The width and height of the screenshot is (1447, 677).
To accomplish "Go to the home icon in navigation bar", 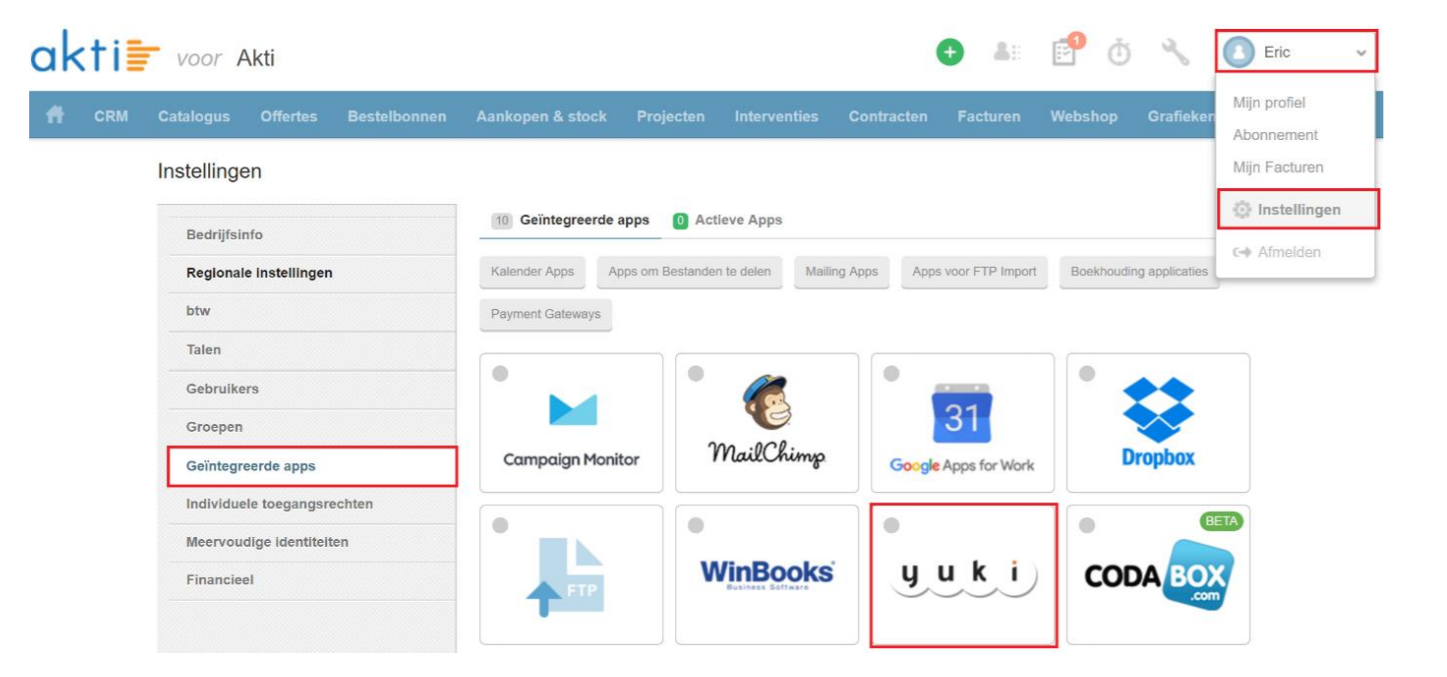I will point(56,115).
